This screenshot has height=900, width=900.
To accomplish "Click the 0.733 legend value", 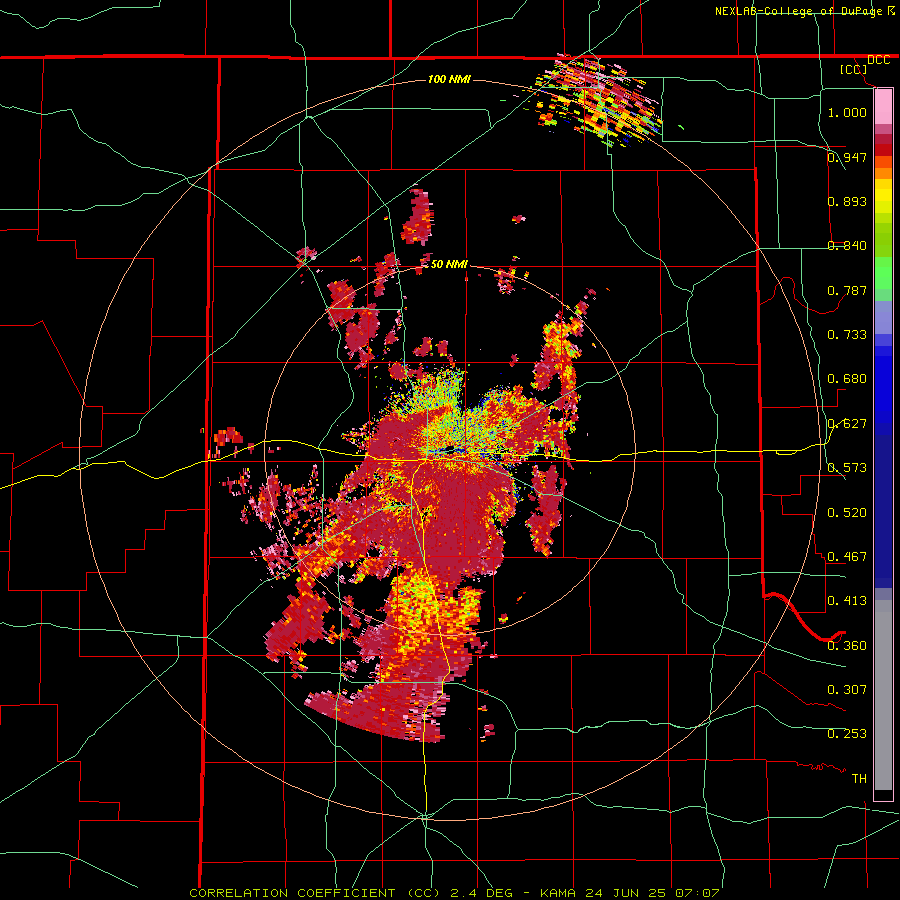I will 847,334.
